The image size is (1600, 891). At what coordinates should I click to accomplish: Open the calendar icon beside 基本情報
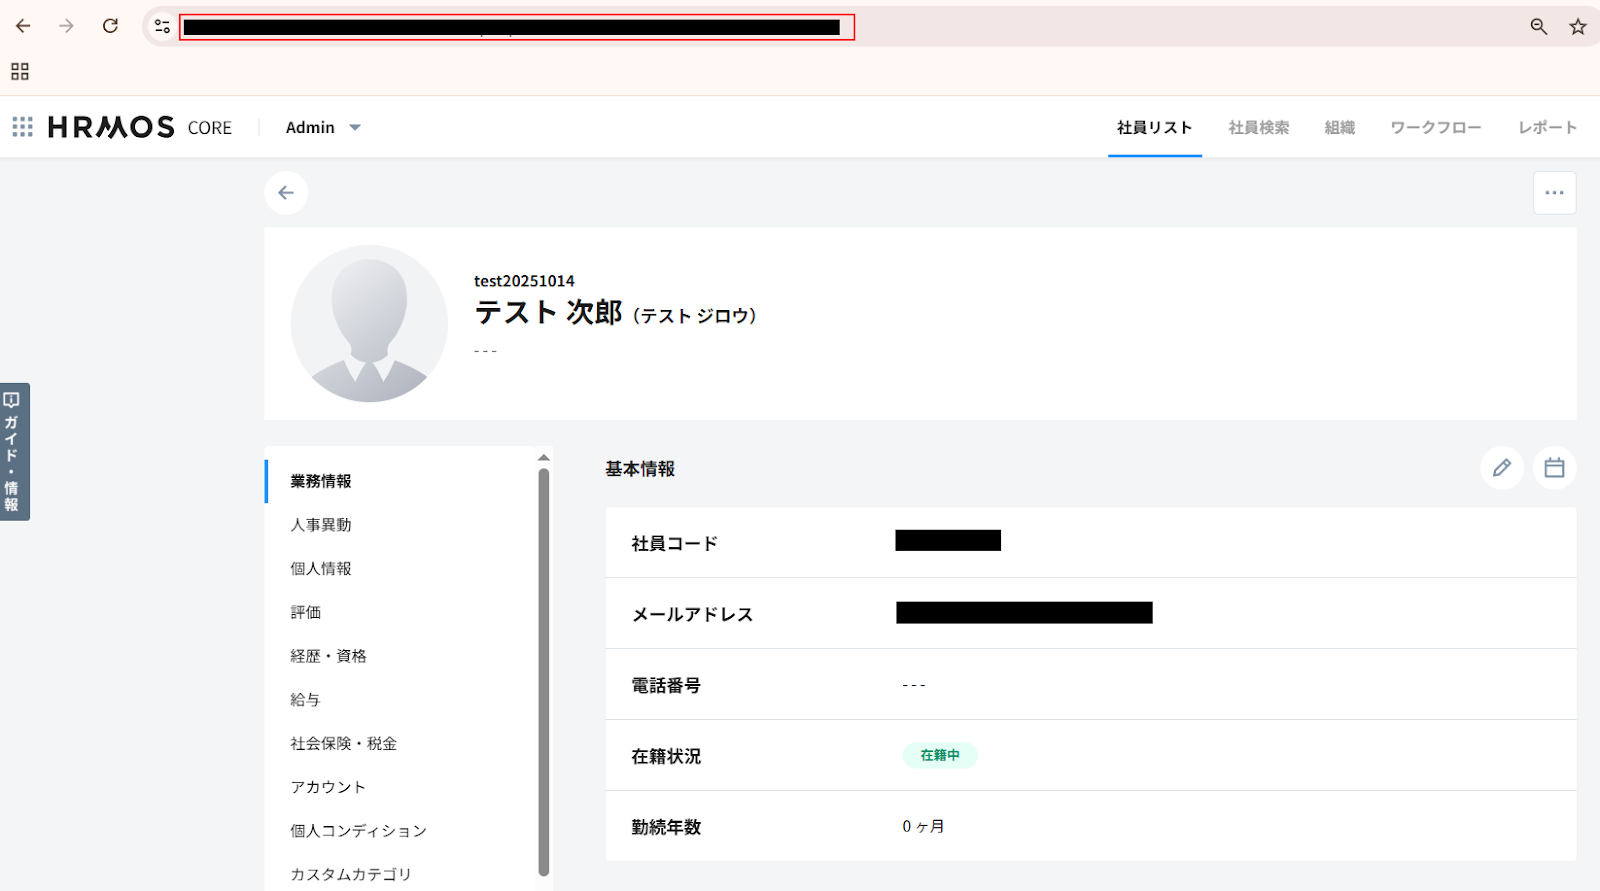coord(1554,468)
